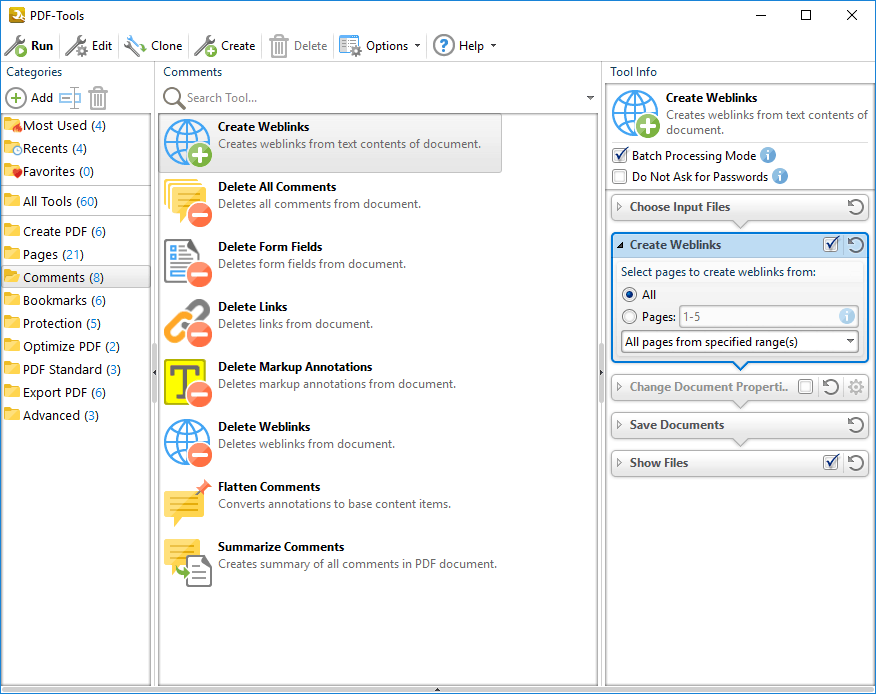Screen dimensions: 876x694
Task: Click the 'Delete Links' title text
Action: tap(253, 307)
